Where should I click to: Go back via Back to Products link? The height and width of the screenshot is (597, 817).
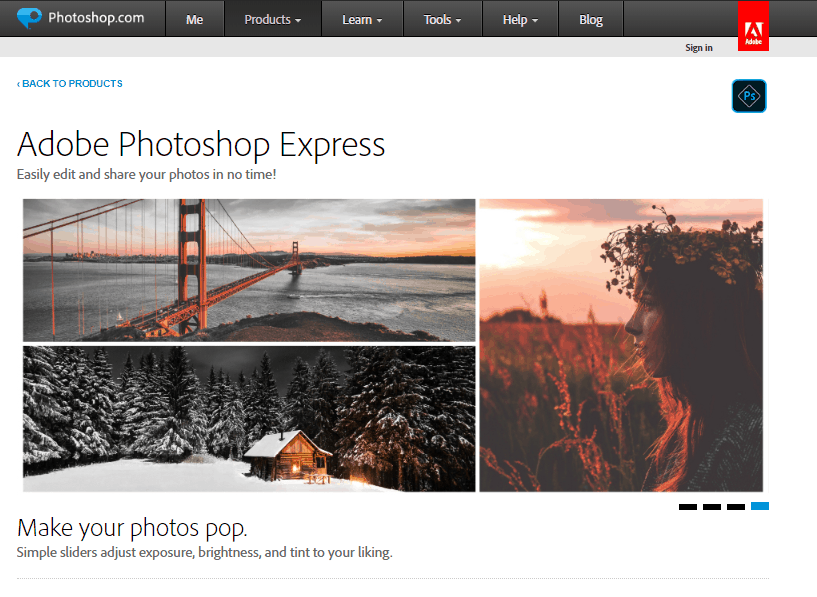point(69,83)
